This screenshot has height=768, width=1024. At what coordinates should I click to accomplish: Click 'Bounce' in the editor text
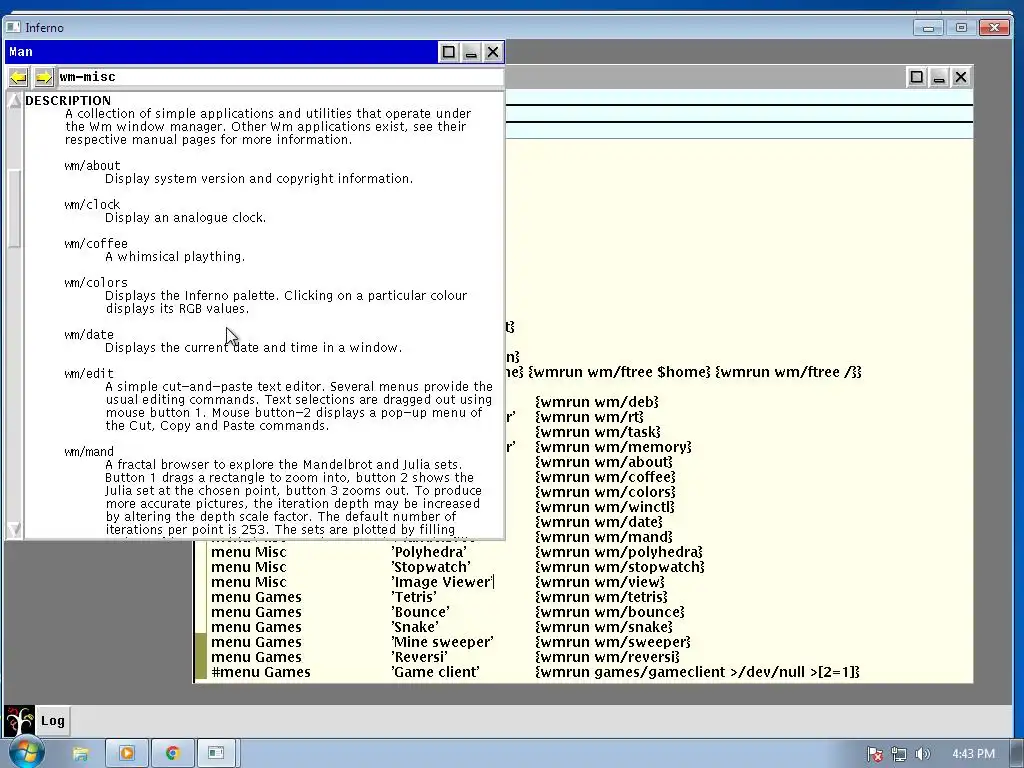[x=420, y=613]
